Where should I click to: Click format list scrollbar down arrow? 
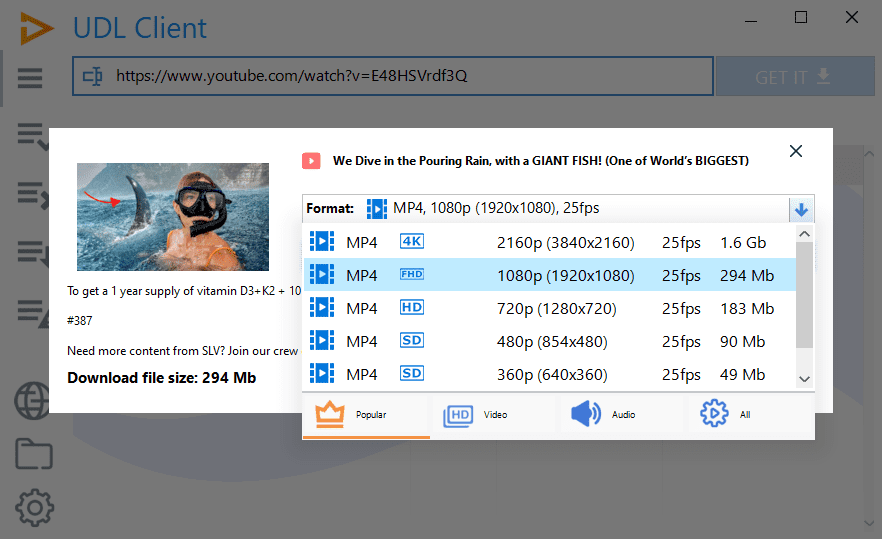[804, 379]
